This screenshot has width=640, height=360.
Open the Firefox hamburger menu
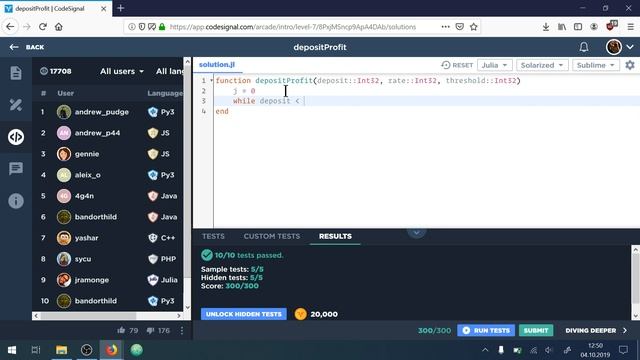point(631,27)
